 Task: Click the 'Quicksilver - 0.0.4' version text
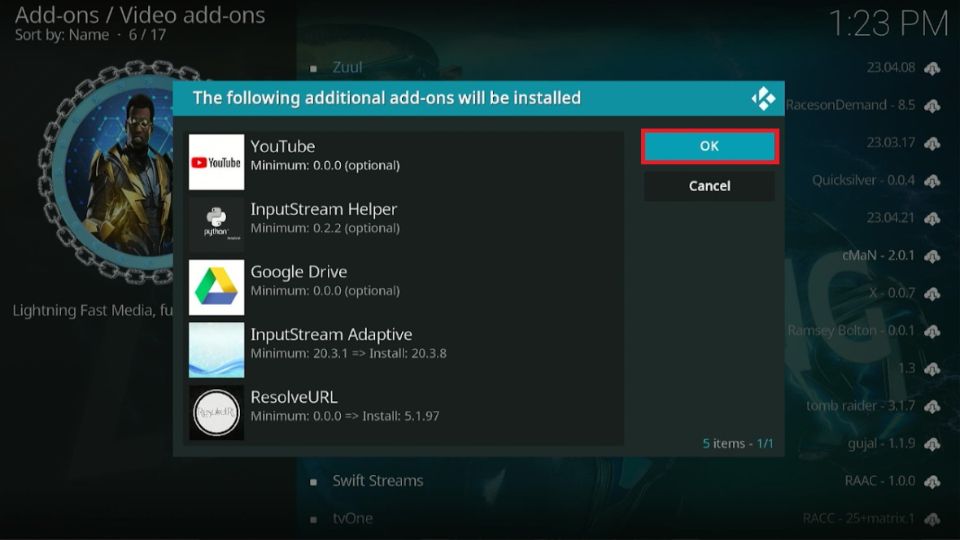[863, 181]
